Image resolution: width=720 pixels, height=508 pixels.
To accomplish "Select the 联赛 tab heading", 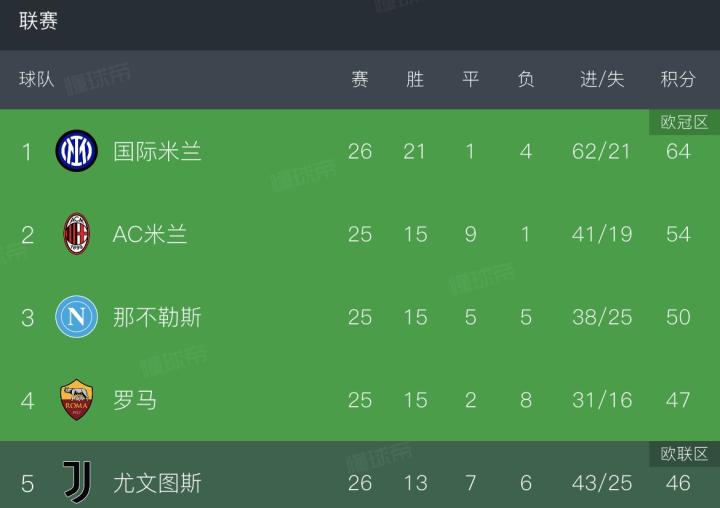I will click(38, 21).
